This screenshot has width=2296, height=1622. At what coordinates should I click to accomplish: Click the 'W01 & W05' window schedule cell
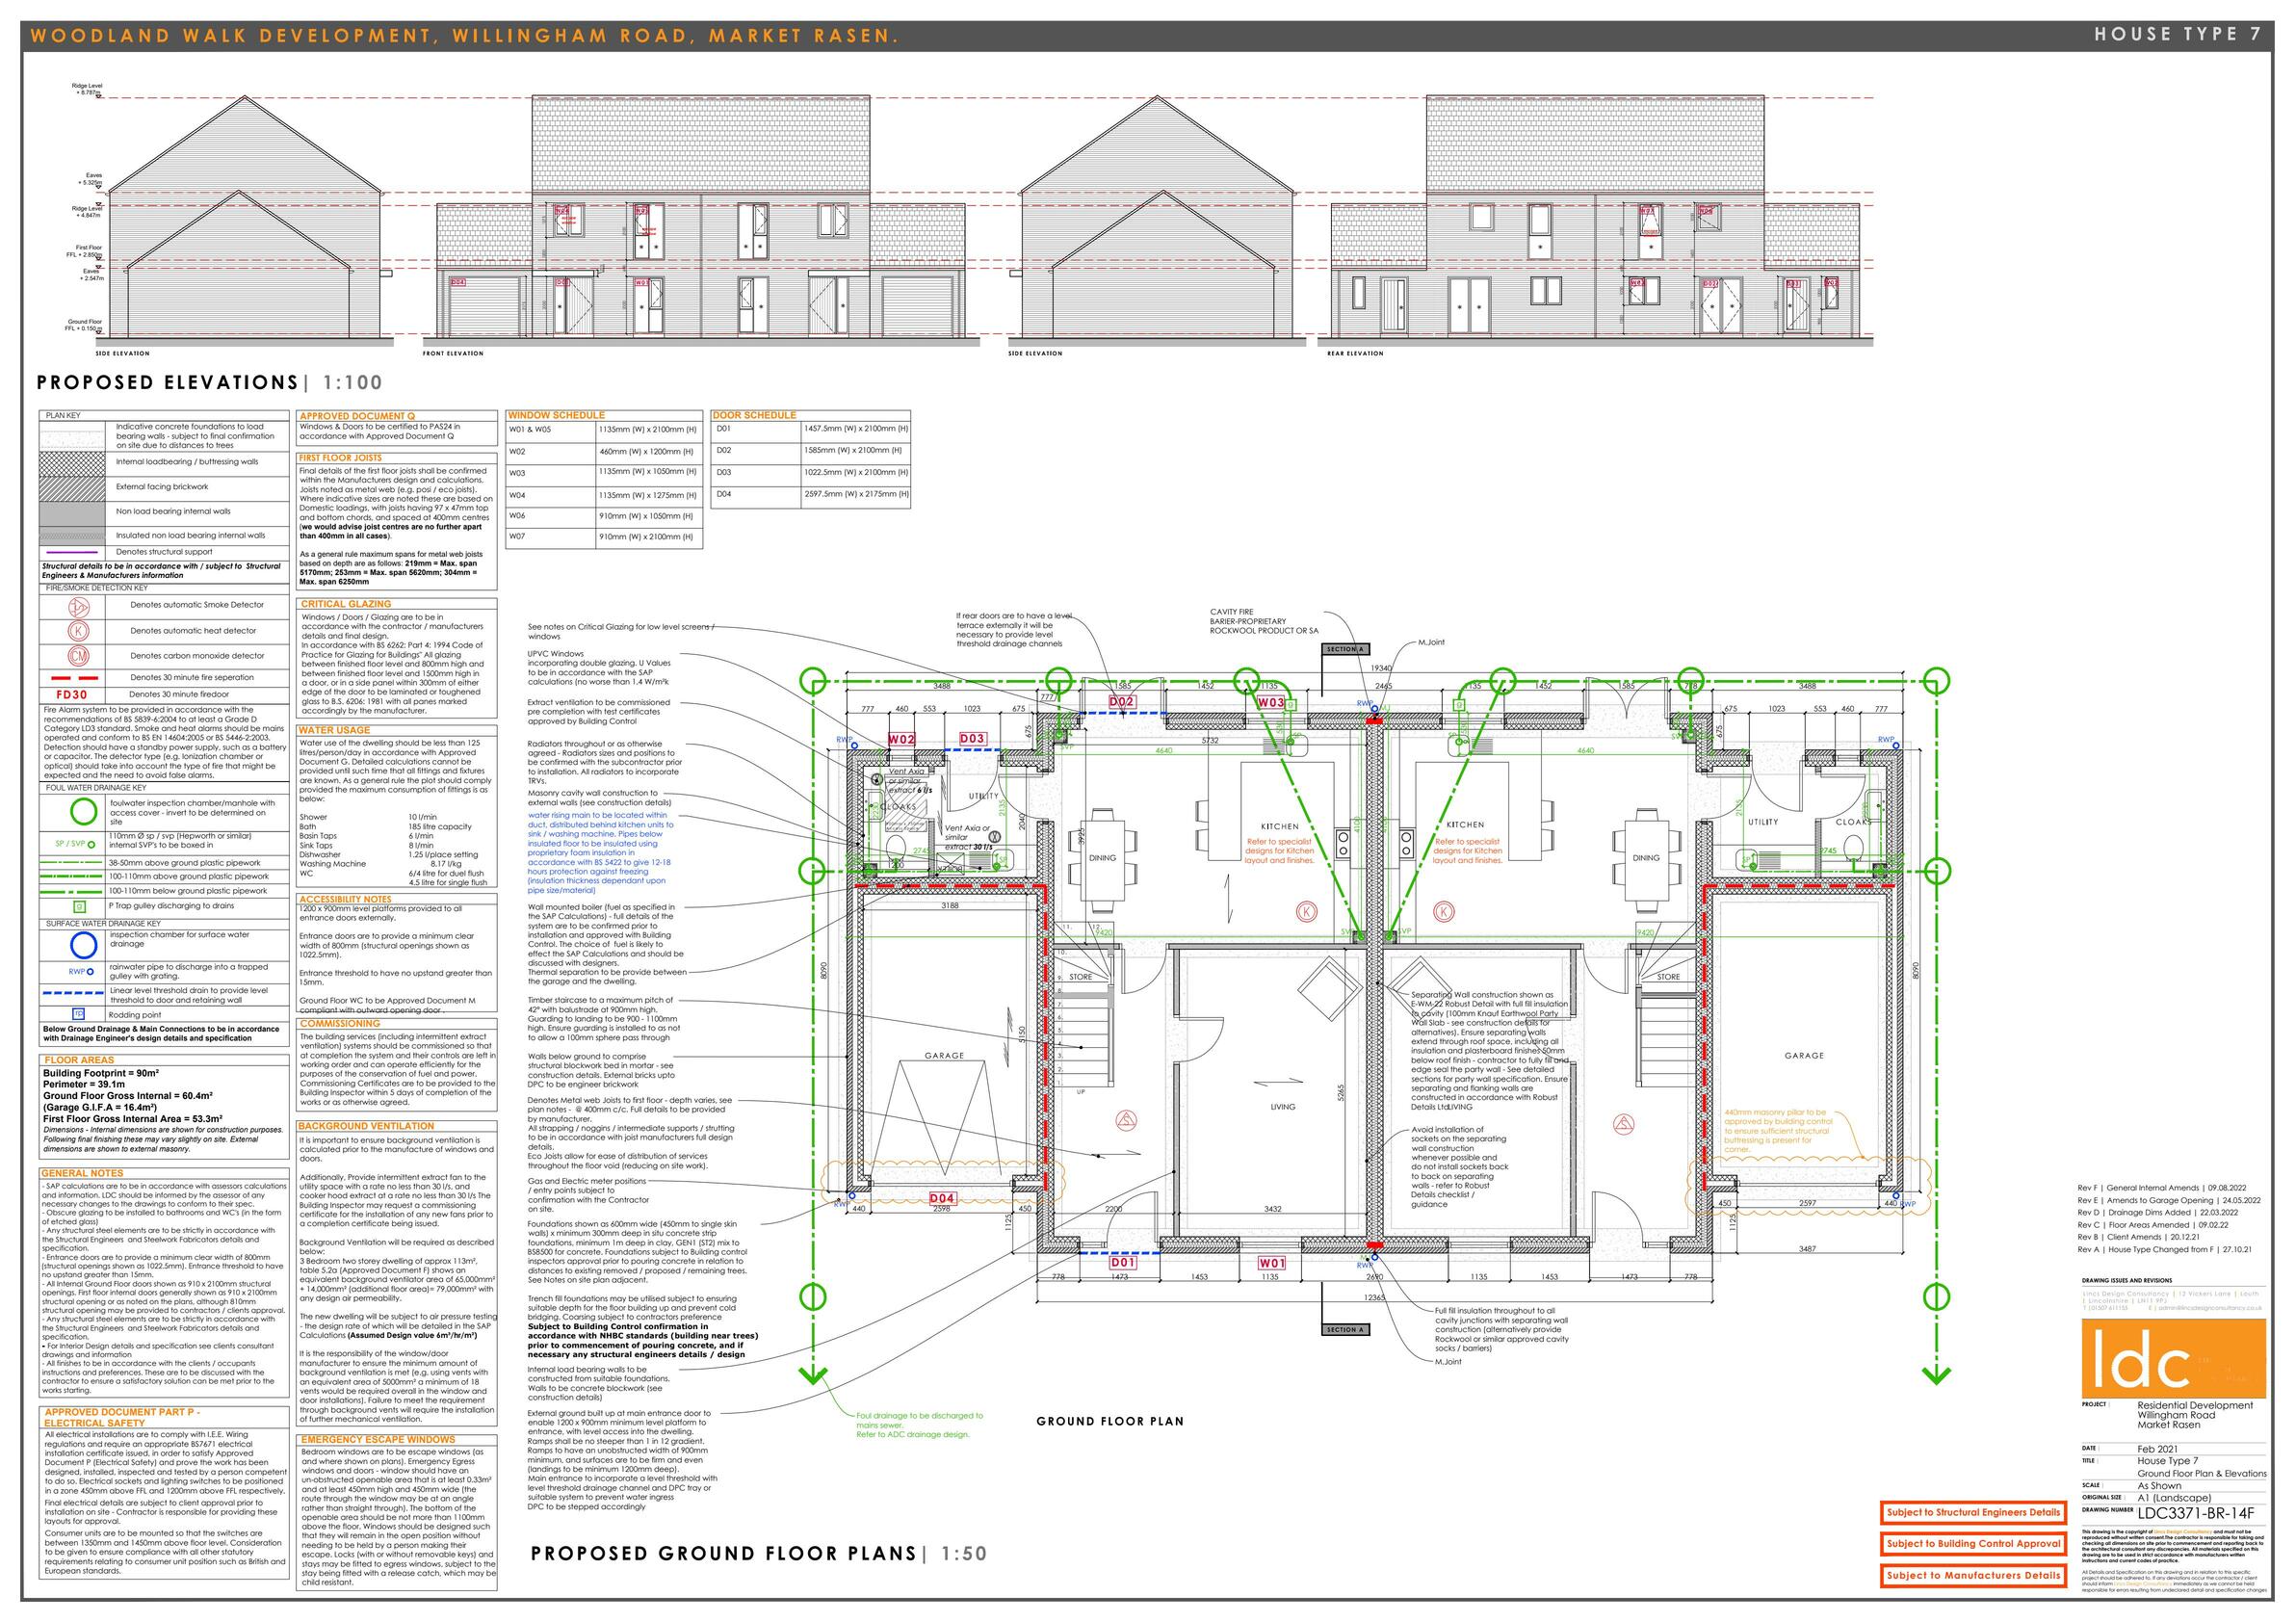[551, 430]
